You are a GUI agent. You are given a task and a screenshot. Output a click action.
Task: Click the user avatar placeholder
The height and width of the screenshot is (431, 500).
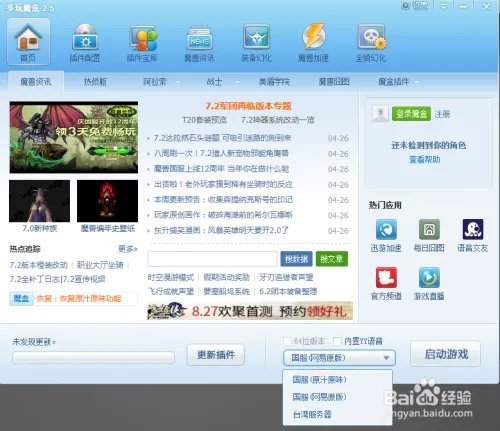tap(380, 114)
